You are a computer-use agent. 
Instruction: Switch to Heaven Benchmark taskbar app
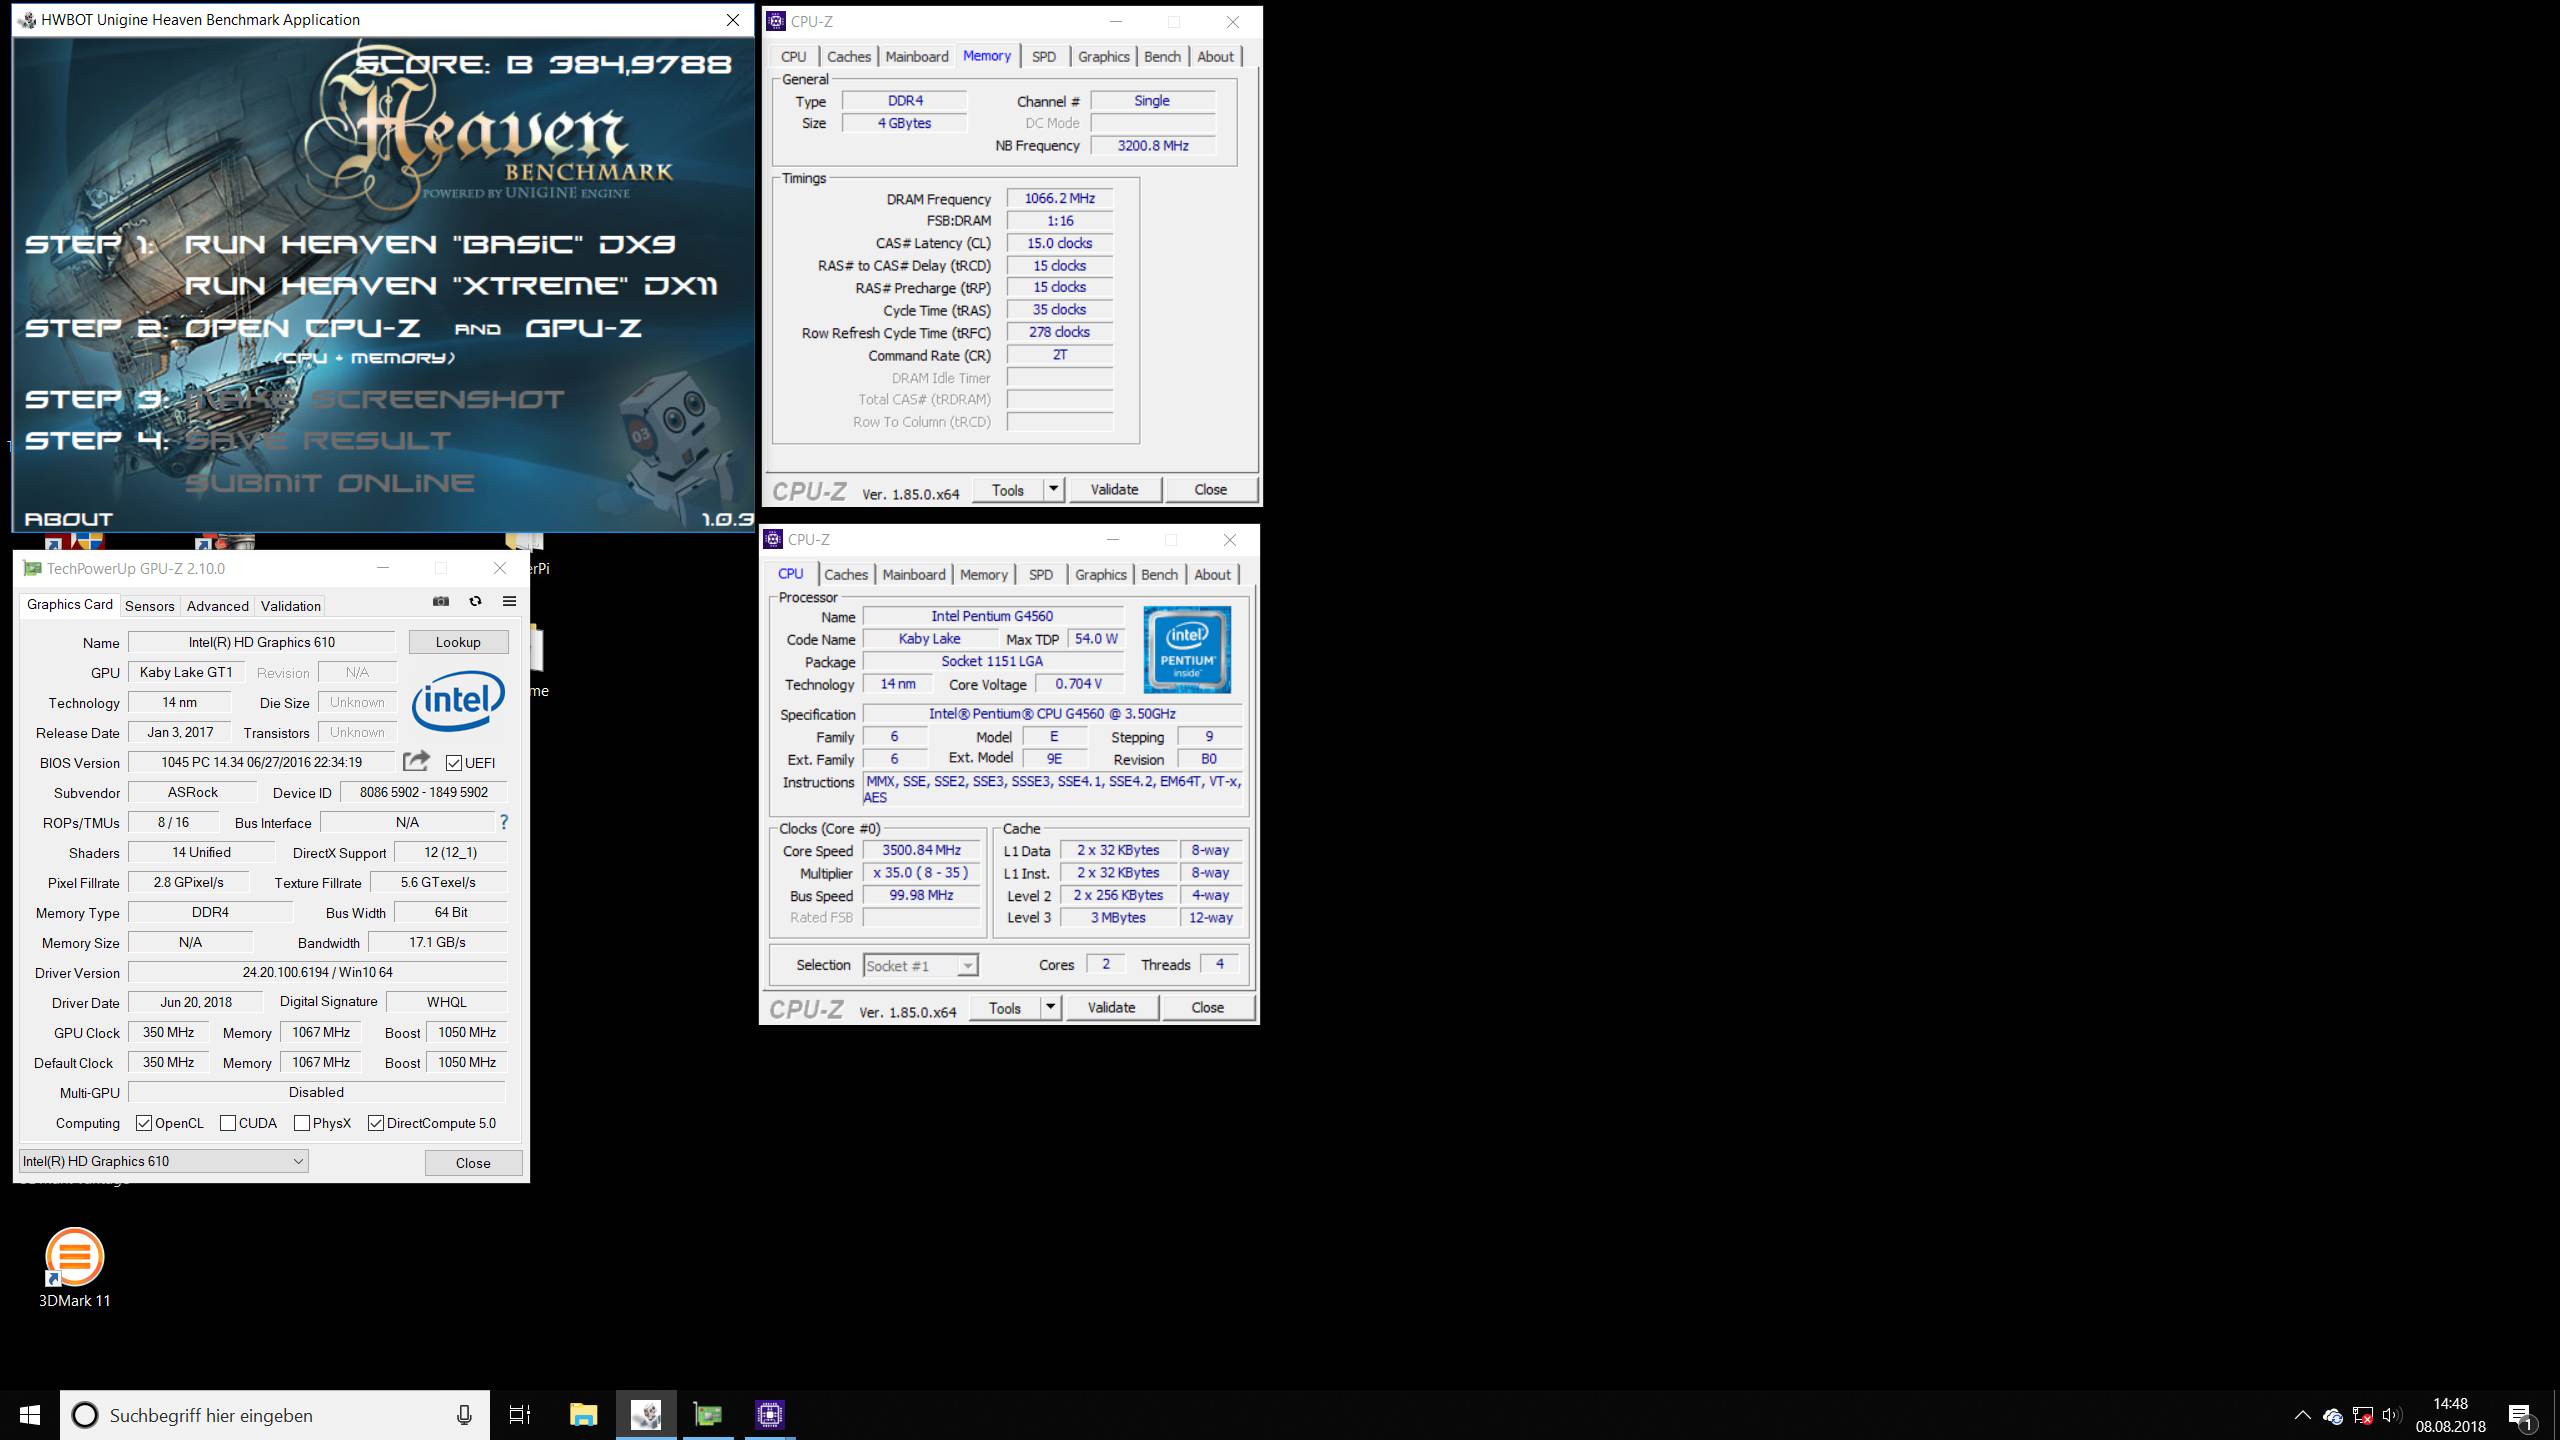(646, 1415)
